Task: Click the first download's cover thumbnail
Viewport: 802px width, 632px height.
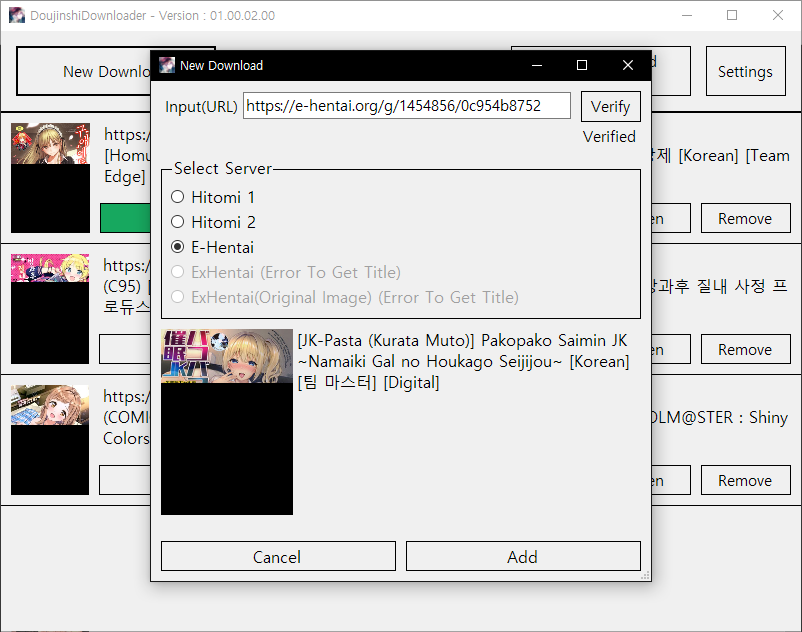Action: click(x=51, y=178)
